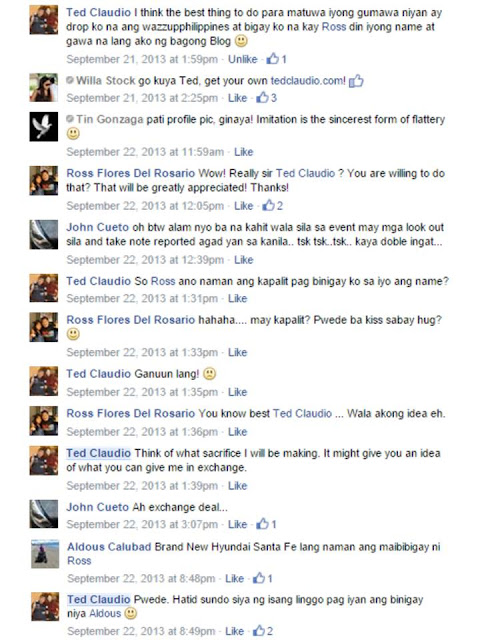The height and width of the screenshot is (640, 480).
Task: Click the thumbs-up count on Ted Claudio's 8:49pm comment
Action: (x=262, y=631)
